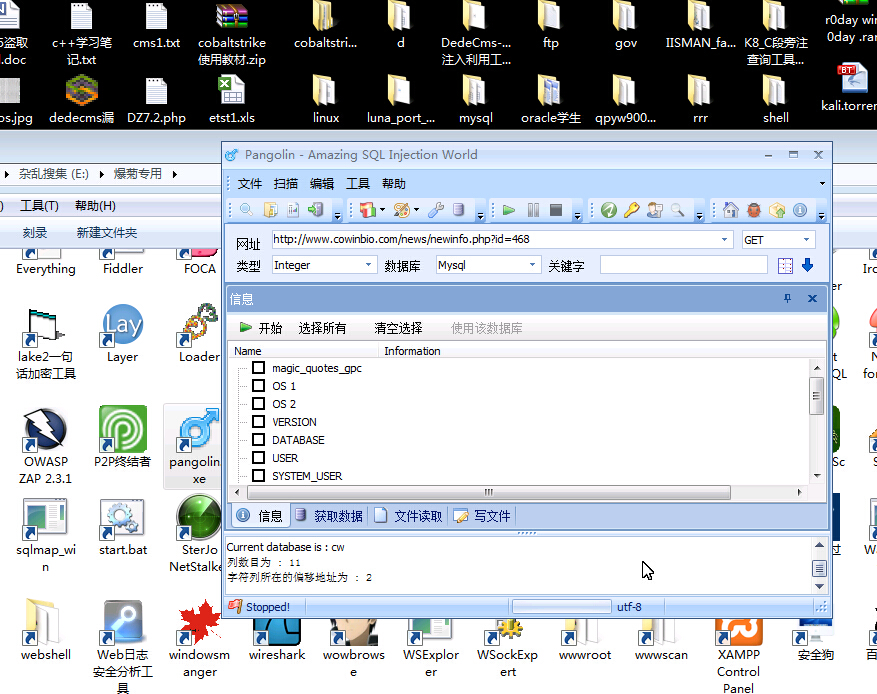The width and height of the screenshot is (877, 694).
Task: Click the language flag icon in Pangolin toolbar
Action: point(367,210)
